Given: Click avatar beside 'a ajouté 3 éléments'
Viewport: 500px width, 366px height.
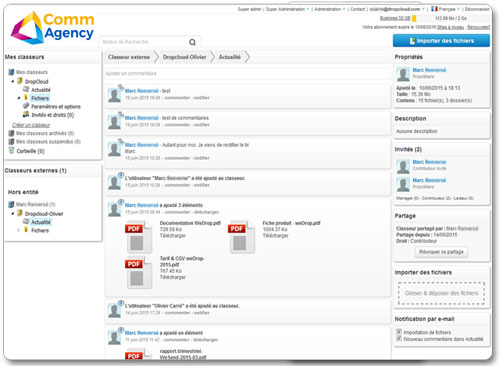Looking at the screenshot, I should click(114, 209).
